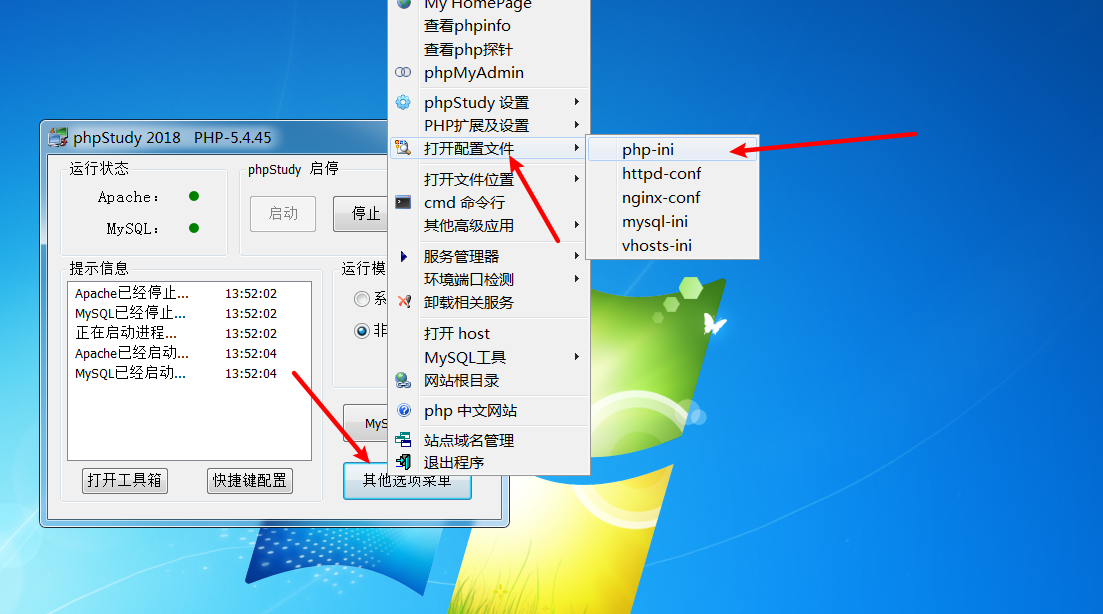Click the 快捷键配置 button
Image resolution: width=1103 pixels, height=614 pixels.
(250, 480)
